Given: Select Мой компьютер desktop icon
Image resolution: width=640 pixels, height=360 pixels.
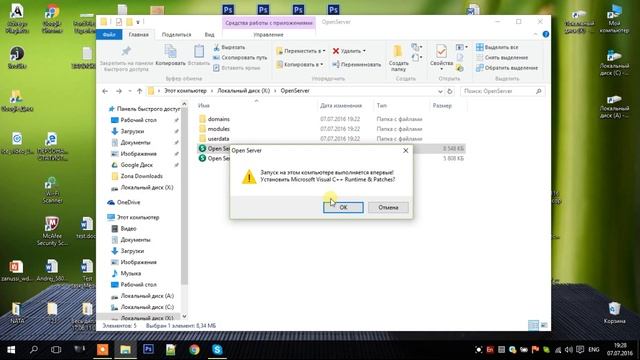Looking at the screenshot, I should [614, 18].
